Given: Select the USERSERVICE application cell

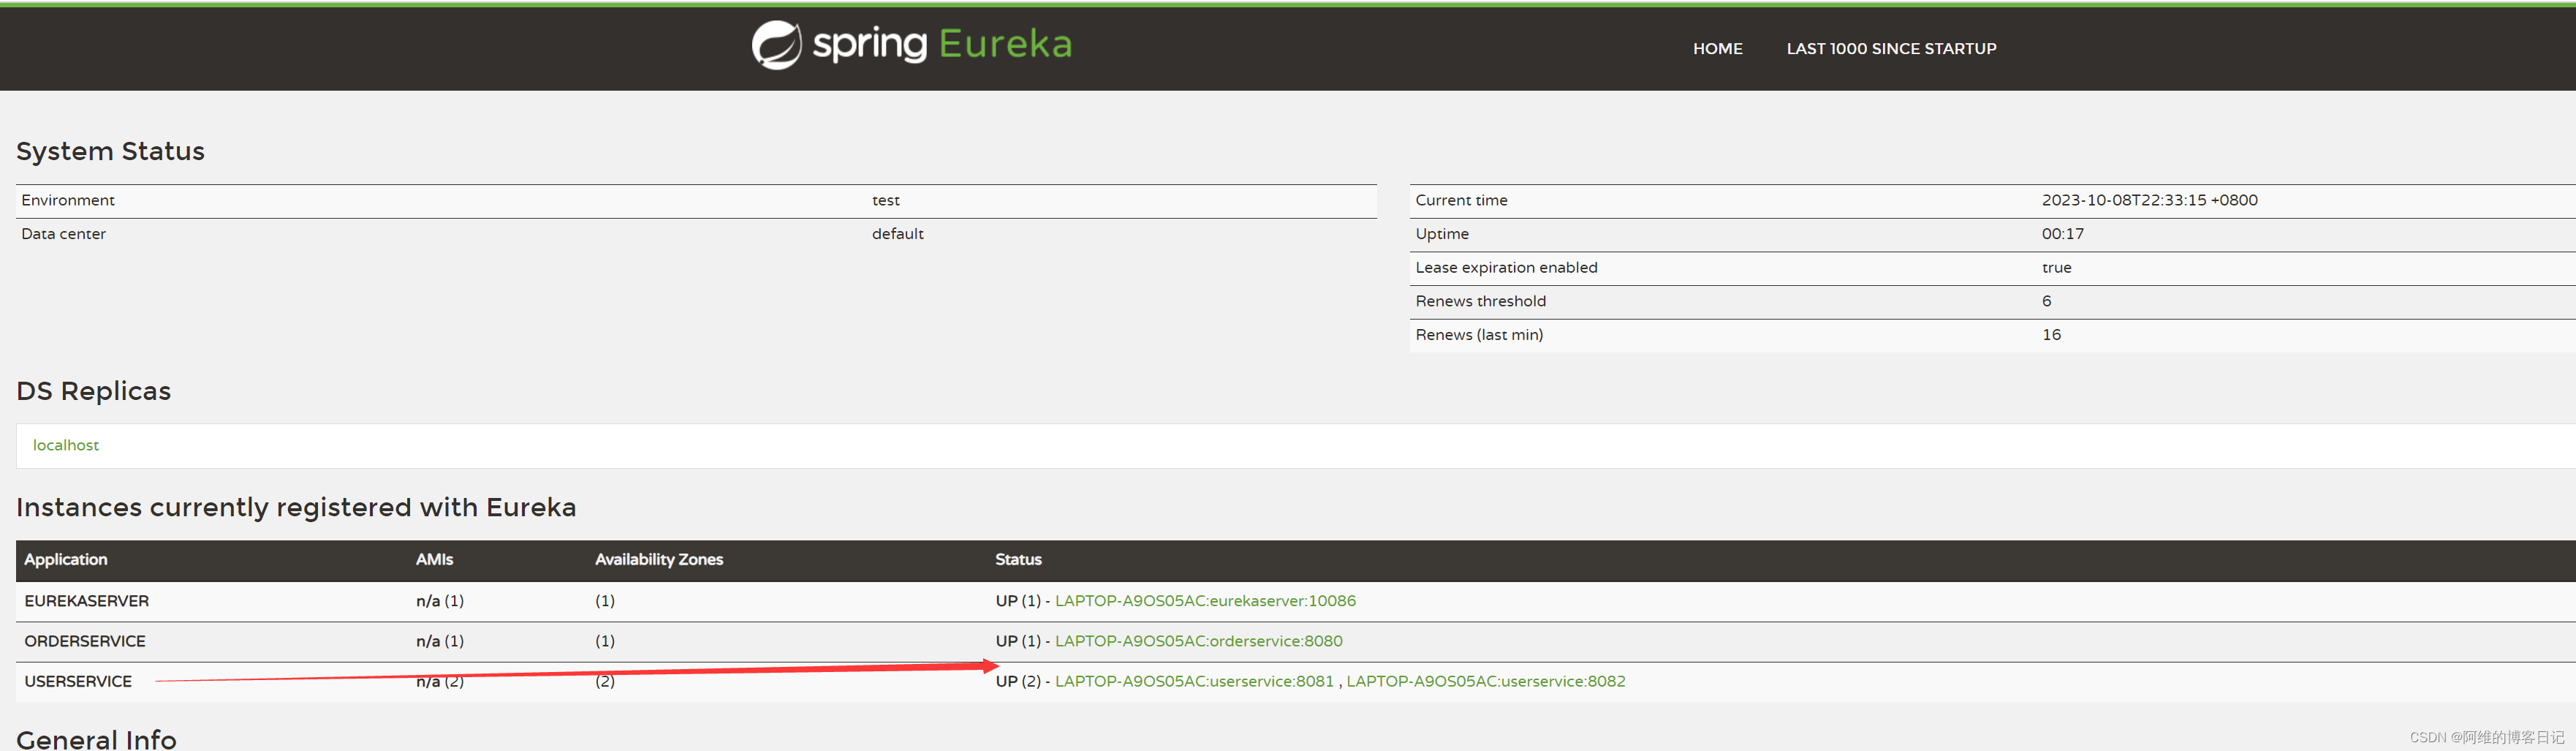Looking at the screenshot, I should [x=78, y=681].
